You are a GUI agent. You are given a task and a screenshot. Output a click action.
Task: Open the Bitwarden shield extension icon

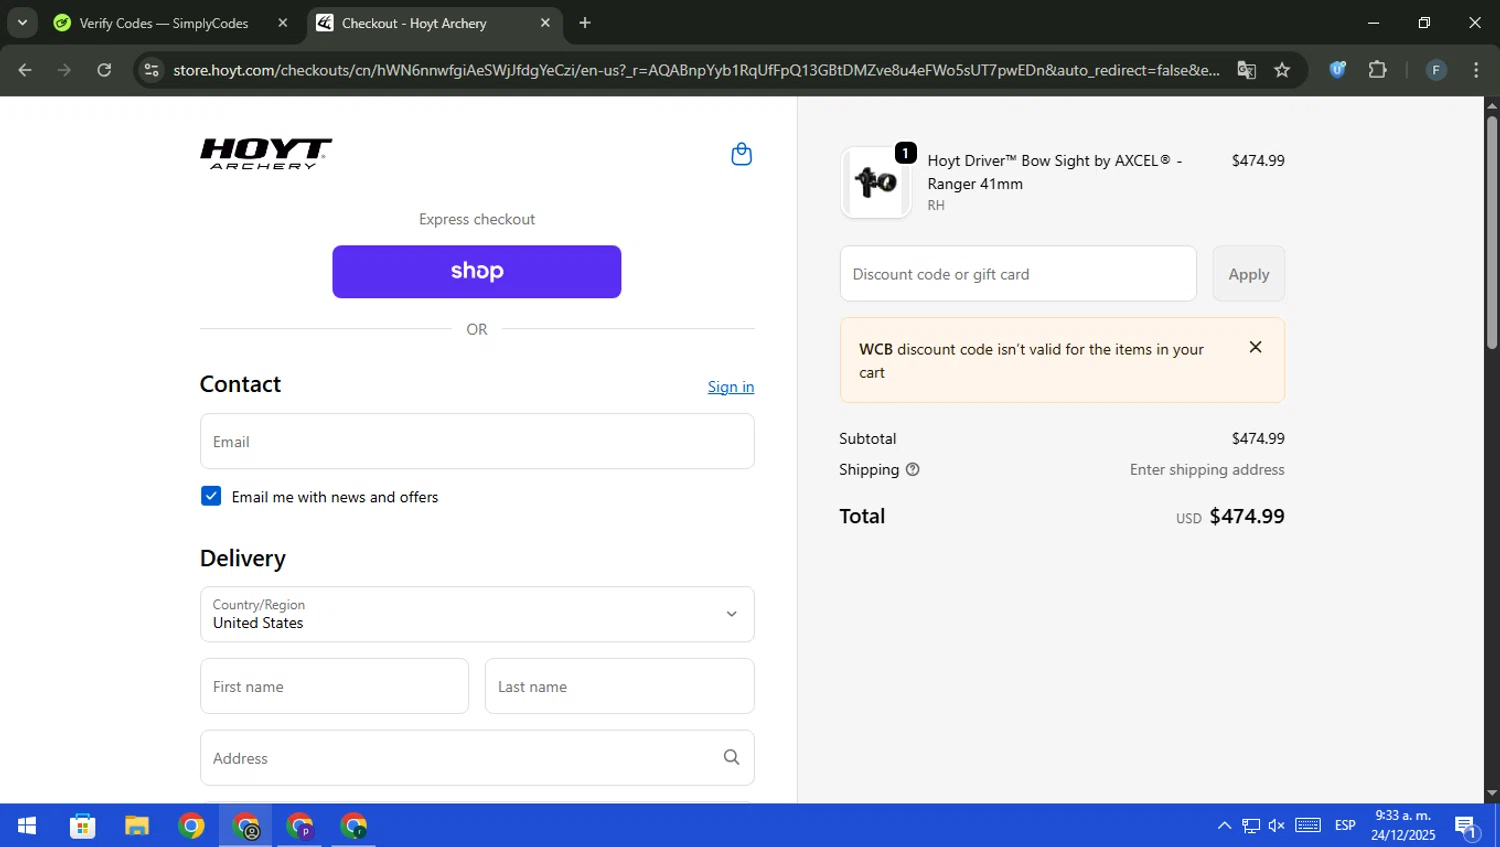tap(1337, 70)
